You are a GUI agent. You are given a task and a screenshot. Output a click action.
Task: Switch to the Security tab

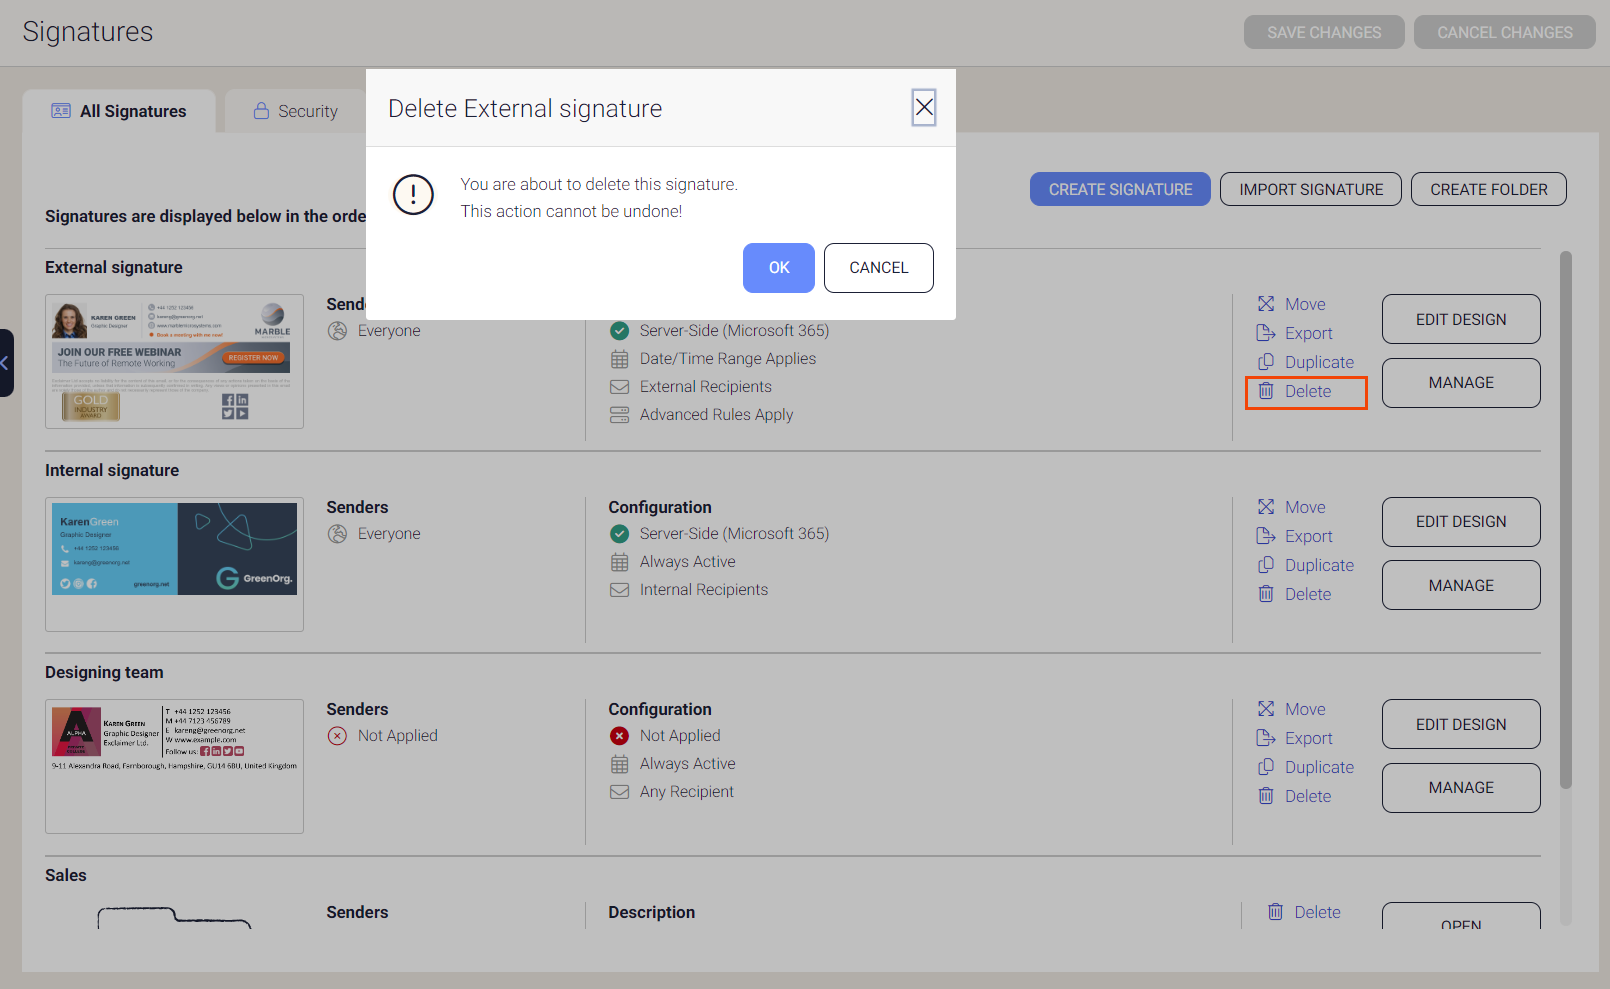[296, 110]
